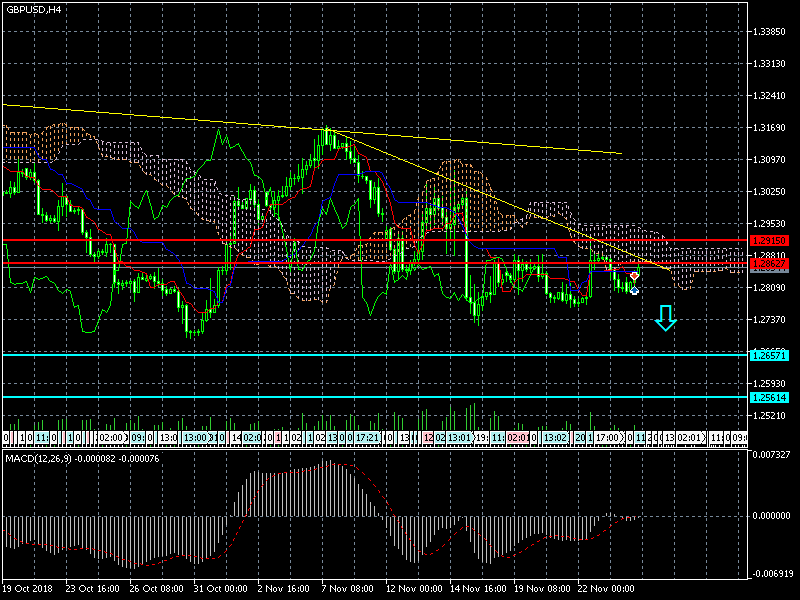Click the pink 02:01 event marker

(518, 438)
